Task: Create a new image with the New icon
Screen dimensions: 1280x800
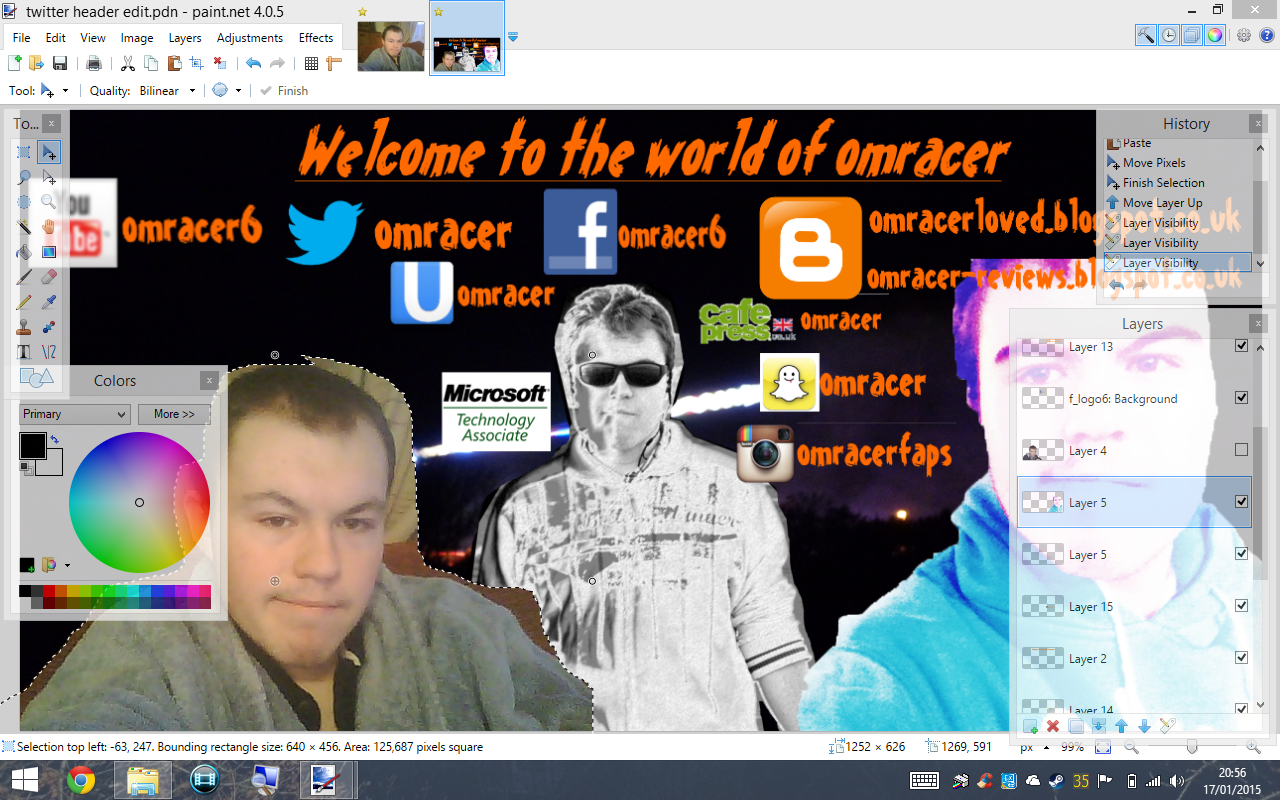Action: tap(15, 64)
